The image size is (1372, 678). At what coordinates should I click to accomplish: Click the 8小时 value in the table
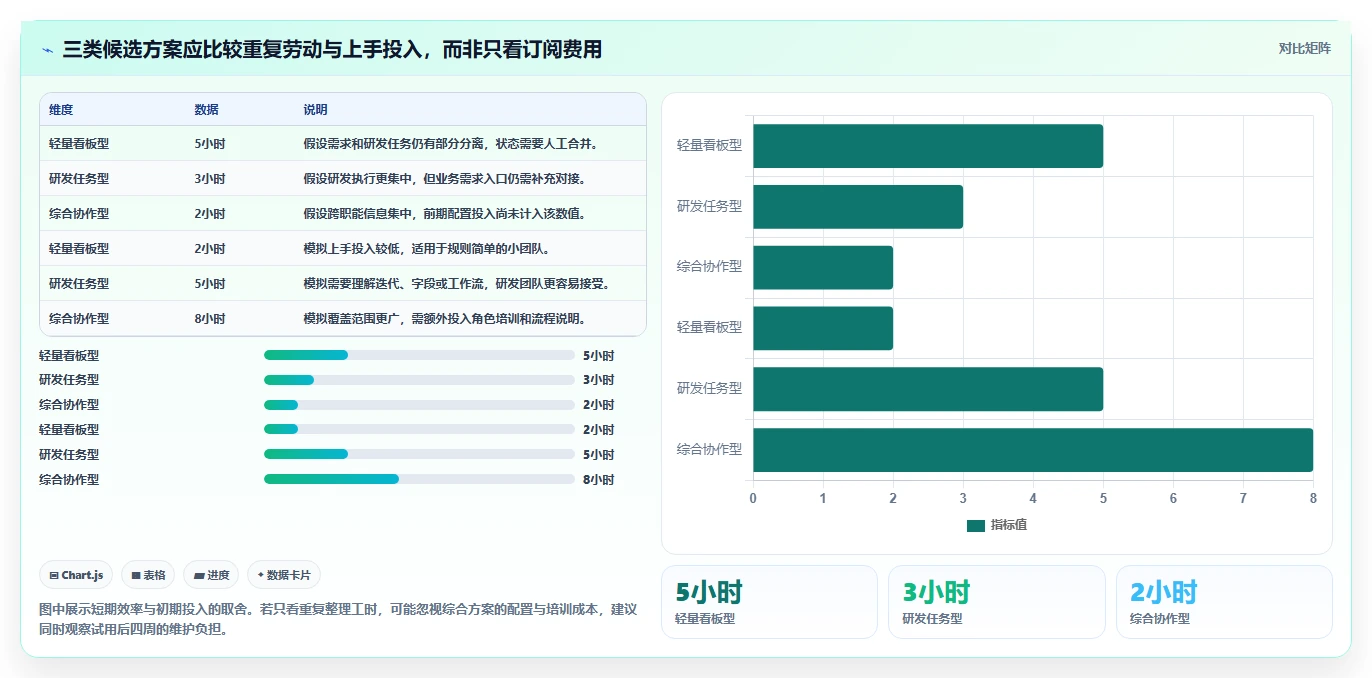[210, 319]
